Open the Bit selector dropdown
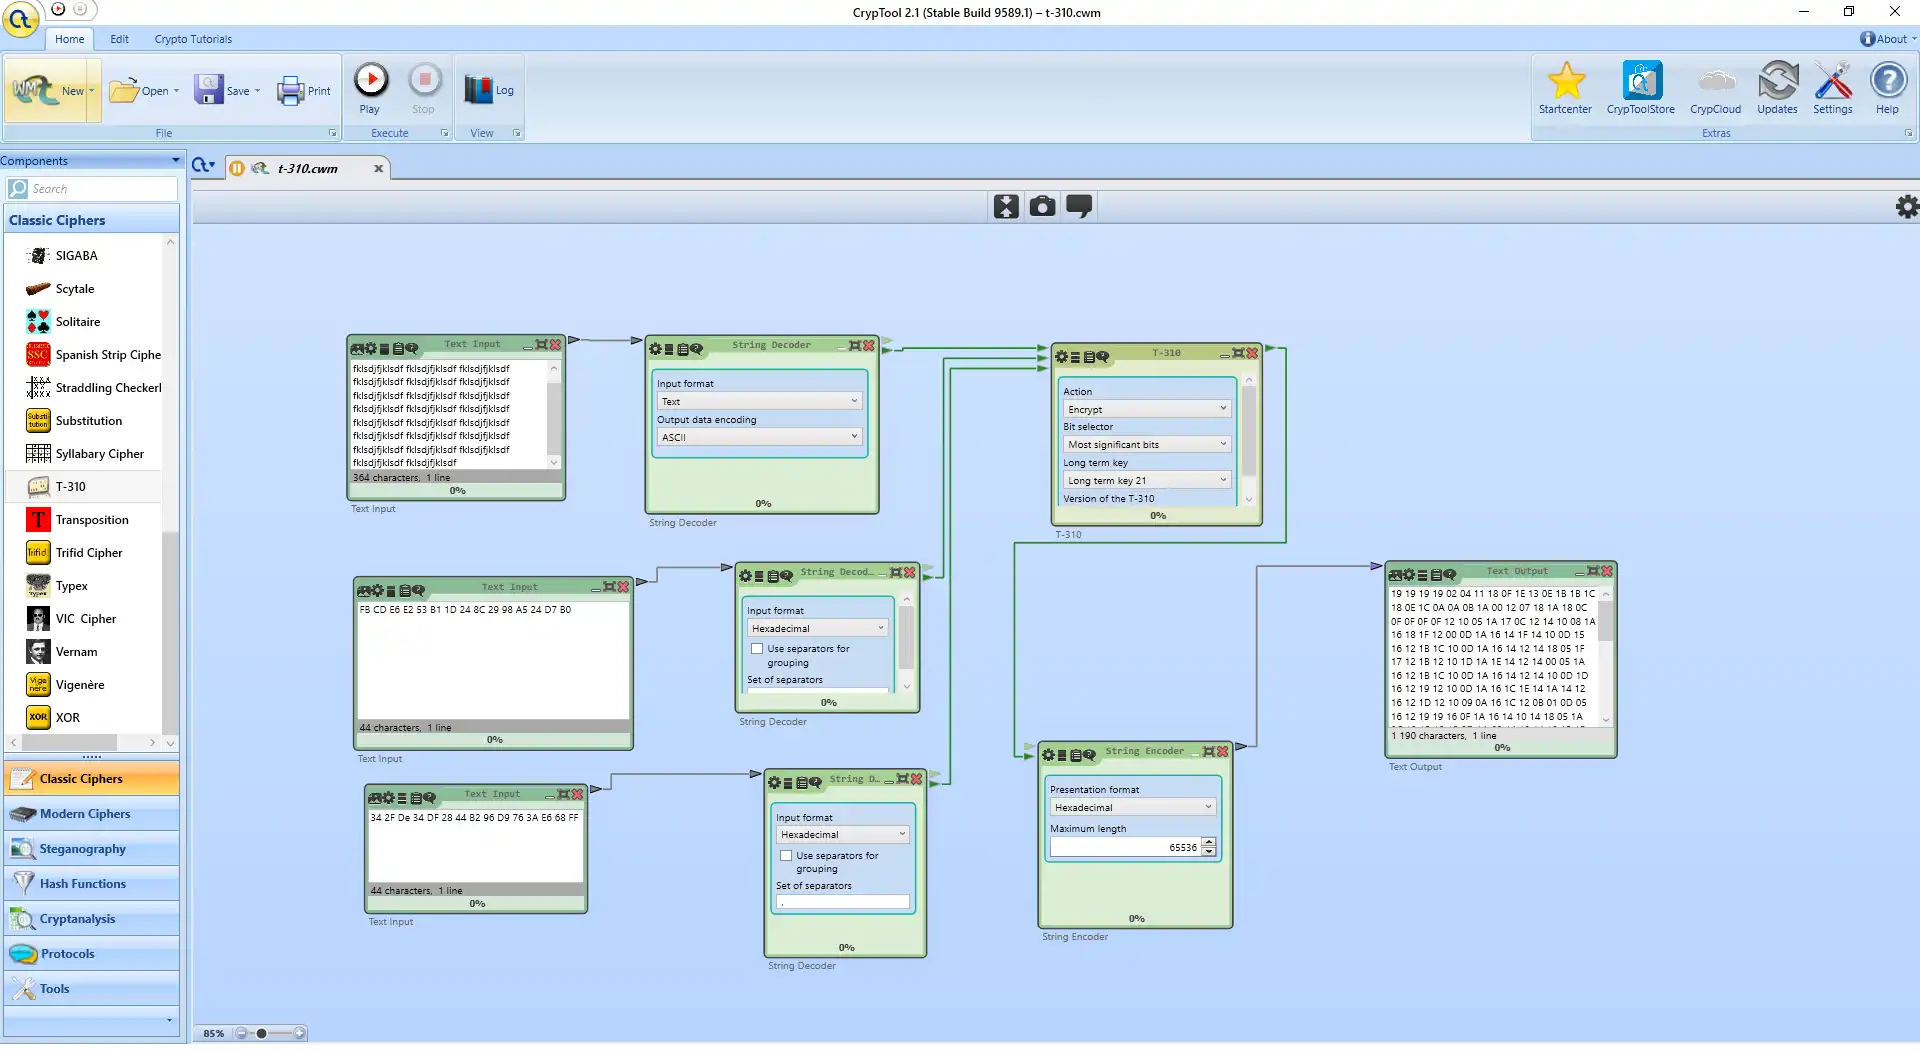 click(x=1146, y=444)
